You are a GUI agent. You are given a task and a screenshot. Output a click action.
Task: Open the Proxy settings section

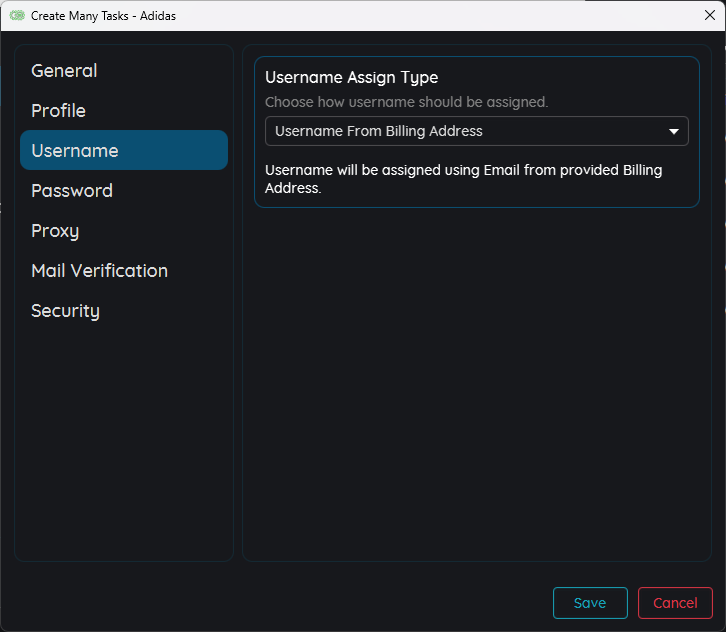click(x=55, y=231)
